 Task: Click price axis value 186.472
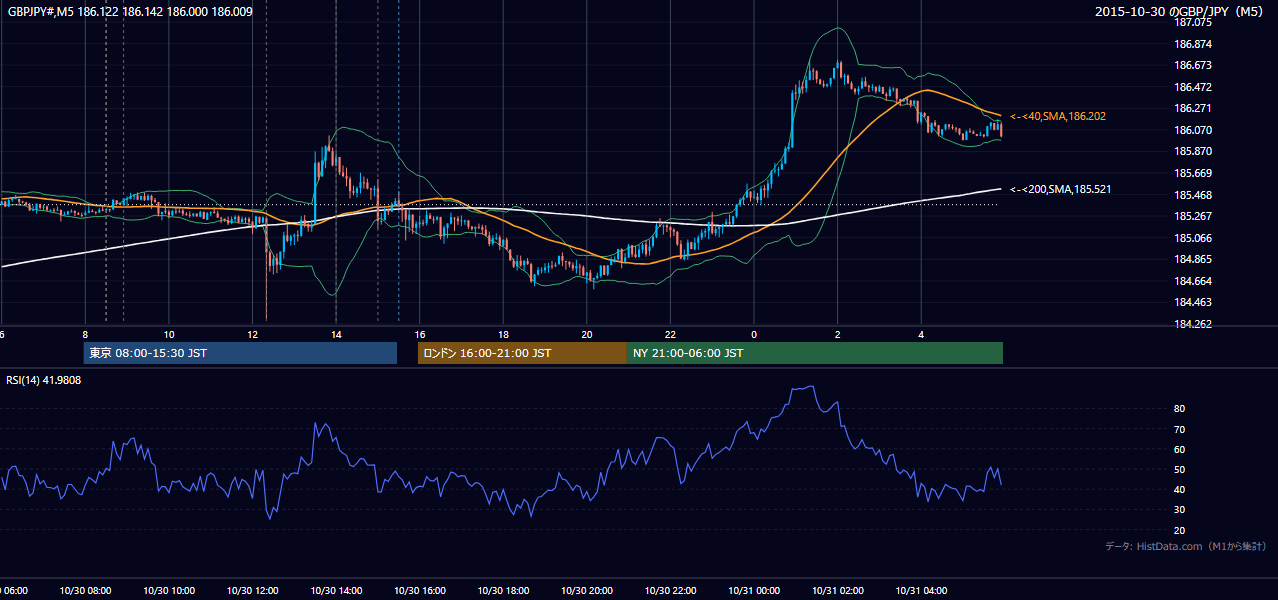pos(1194,87)
